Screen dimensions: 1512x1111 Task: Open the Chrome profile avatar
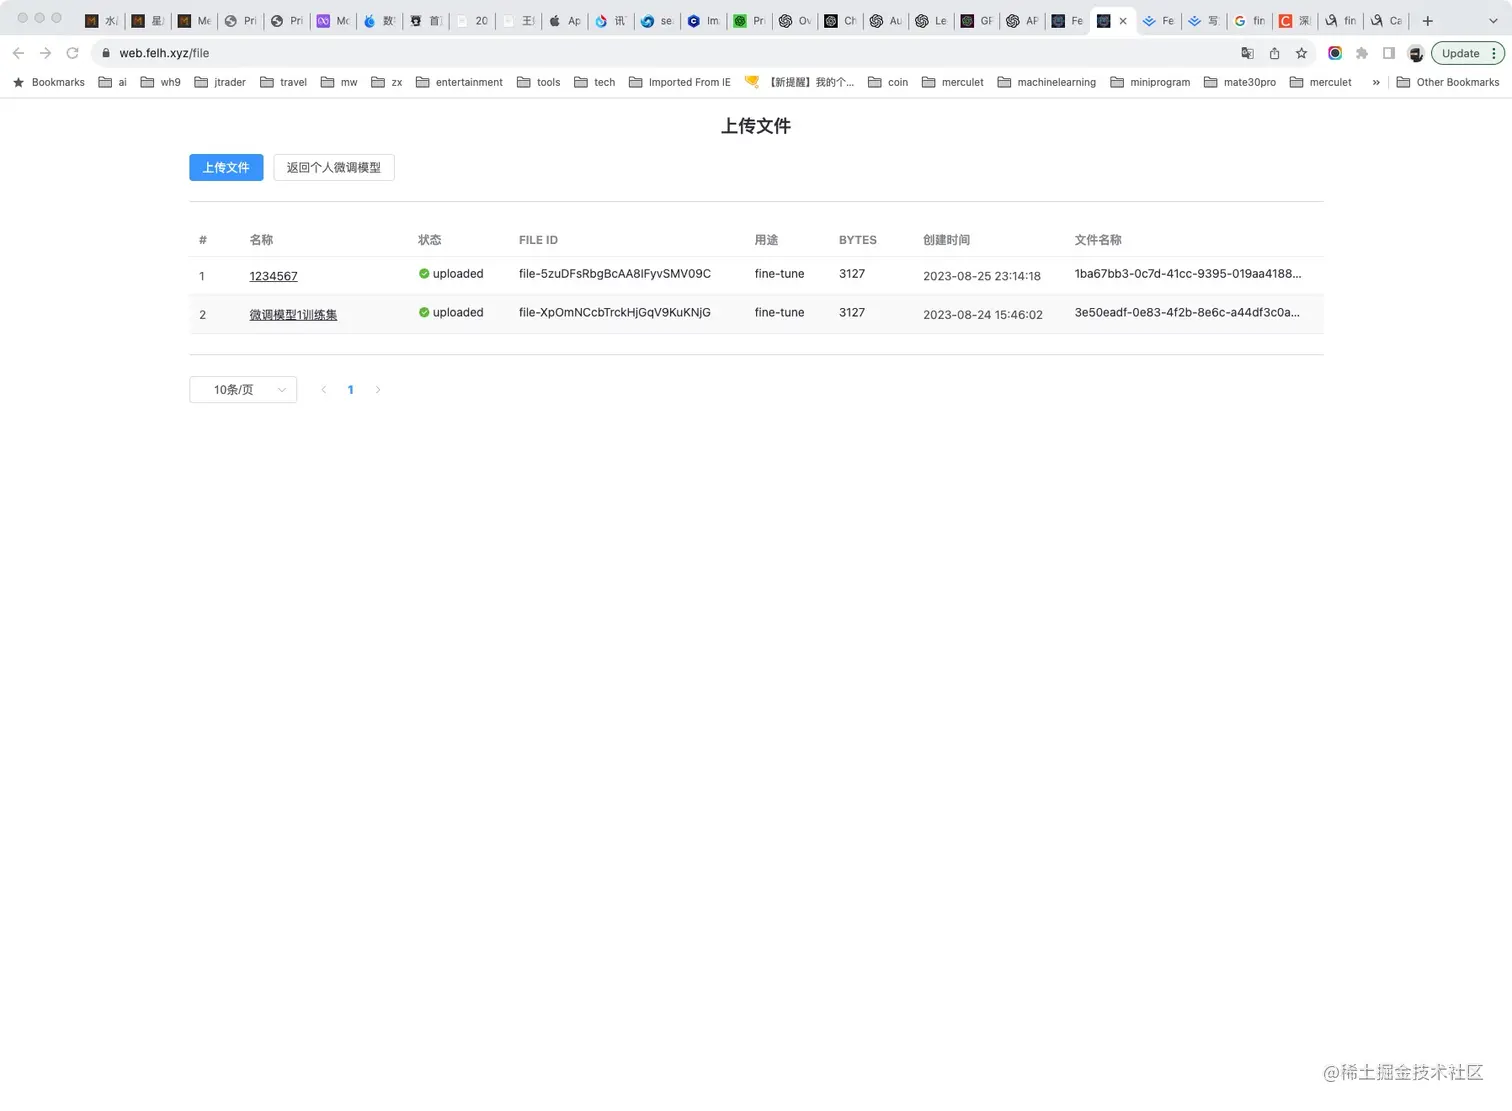click(x=1416, y=53)
